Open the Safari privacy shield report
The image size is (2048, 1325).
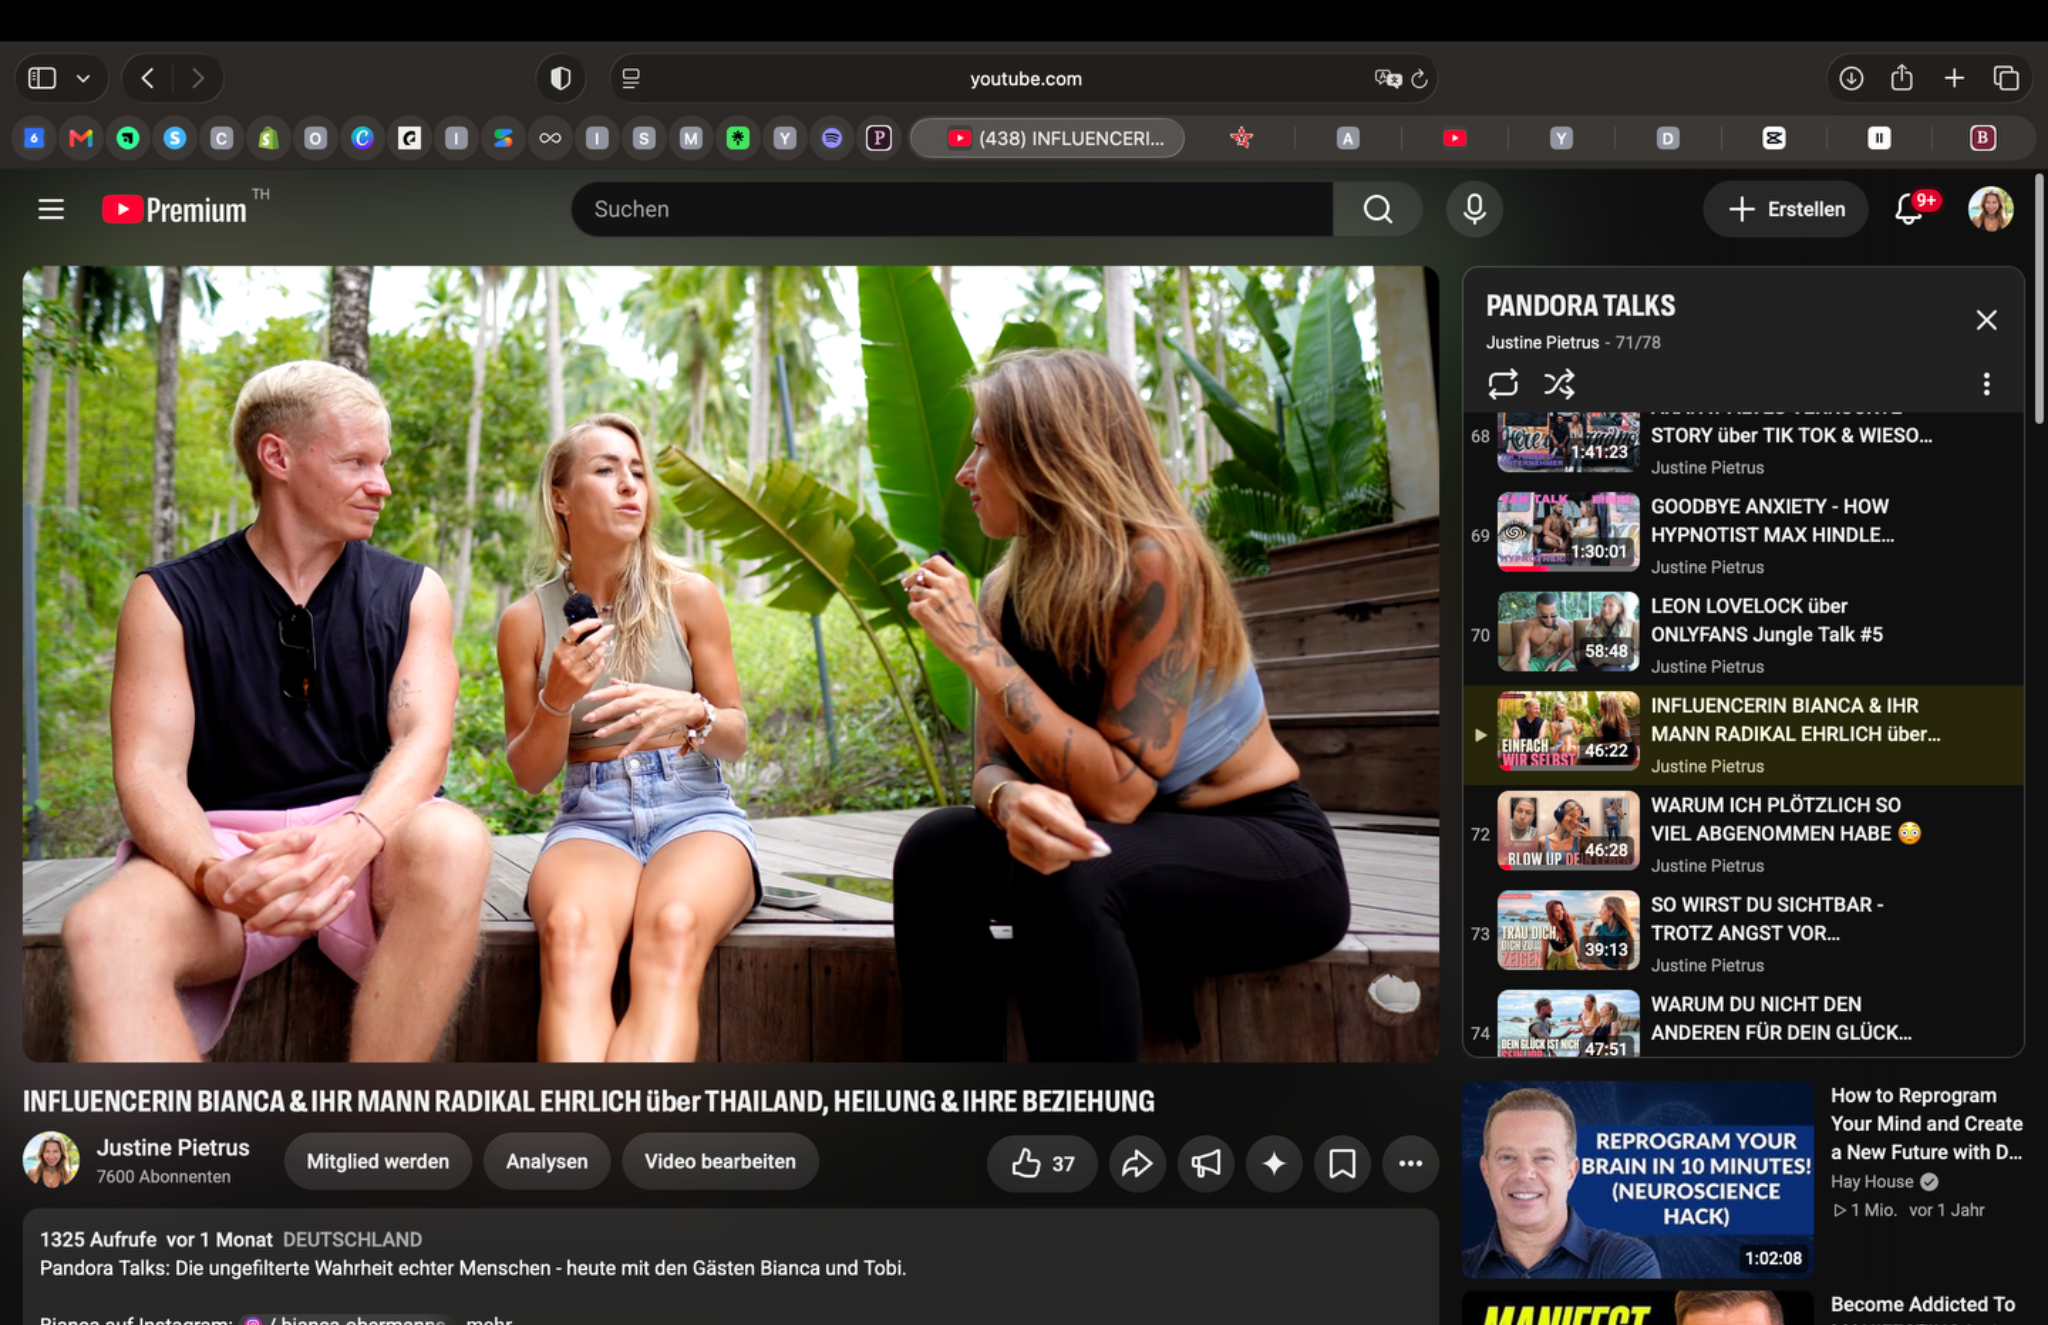coord(561,78)
